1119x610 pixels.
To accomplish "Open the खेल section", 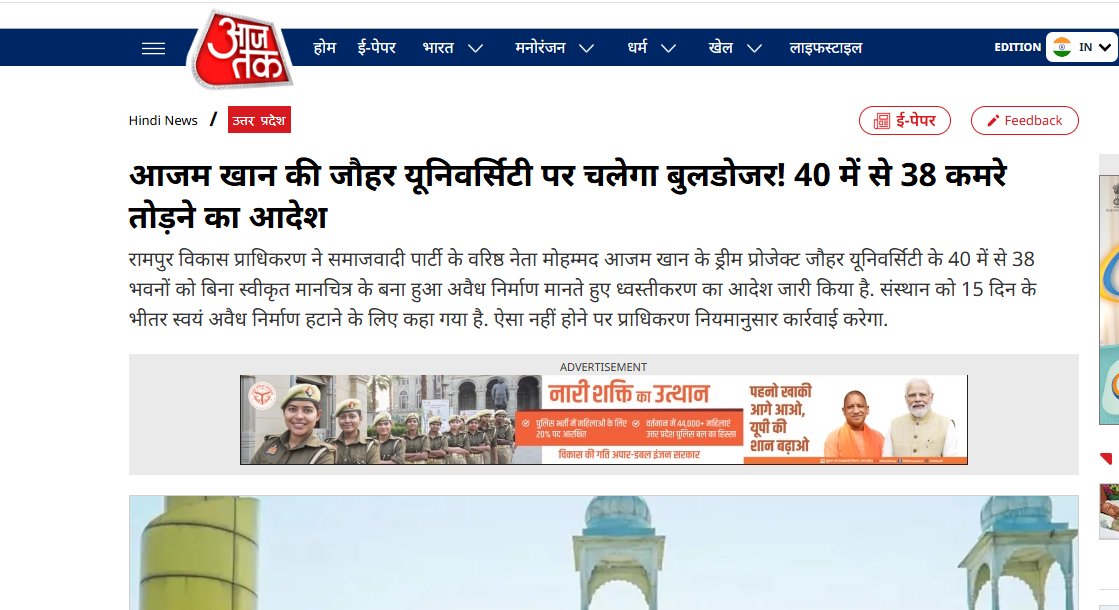I will pyautogui.click(x=721, y=48).
